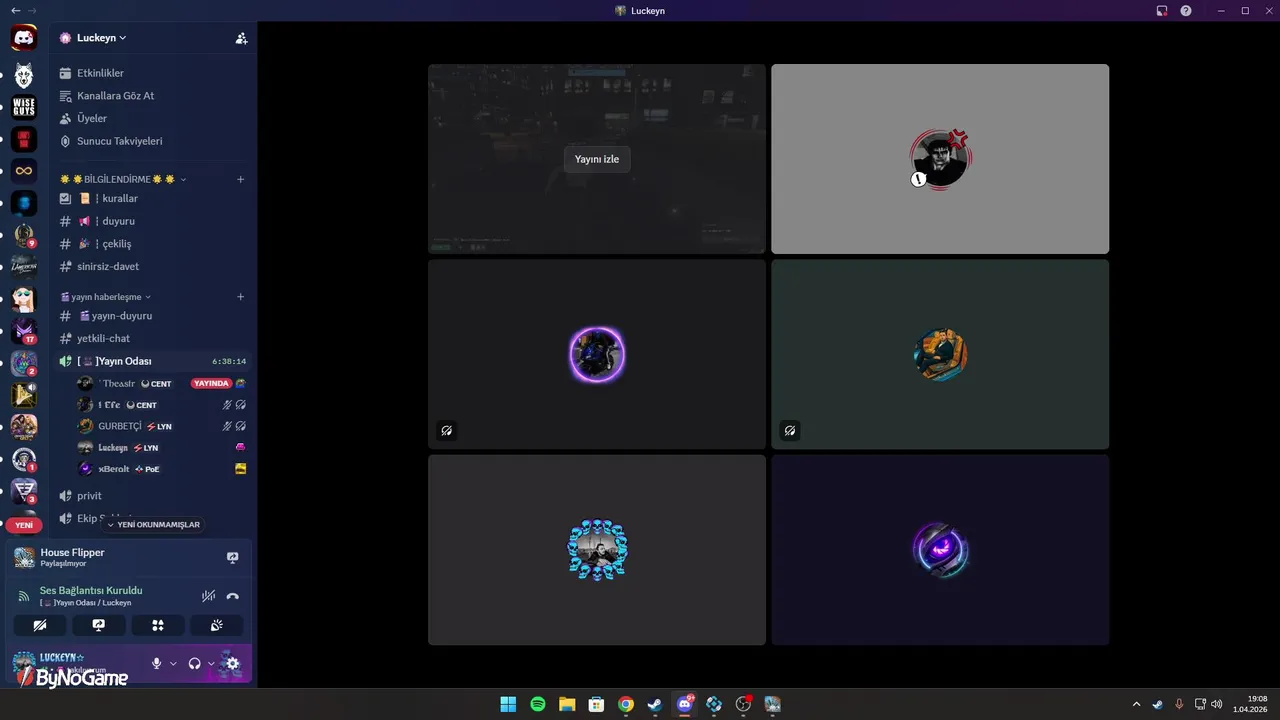The image size is (1280, 720).
Task: Click the YAYINDA live badge
Action: pos(211,383)
